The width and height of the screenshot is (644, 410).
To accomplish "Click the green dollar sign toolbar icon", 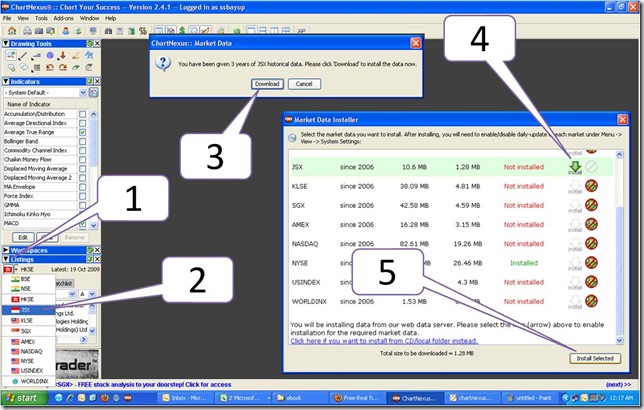I will (182, 30).
